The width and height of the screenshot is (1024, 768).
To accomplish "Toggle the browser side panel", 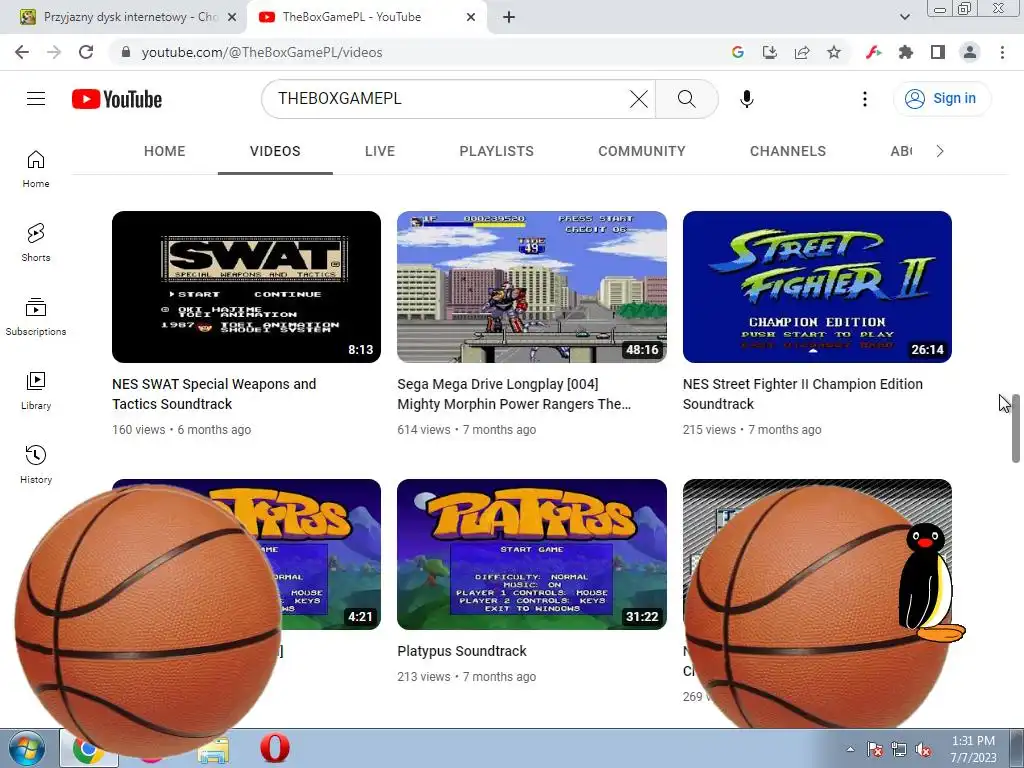I will (938, 52).
